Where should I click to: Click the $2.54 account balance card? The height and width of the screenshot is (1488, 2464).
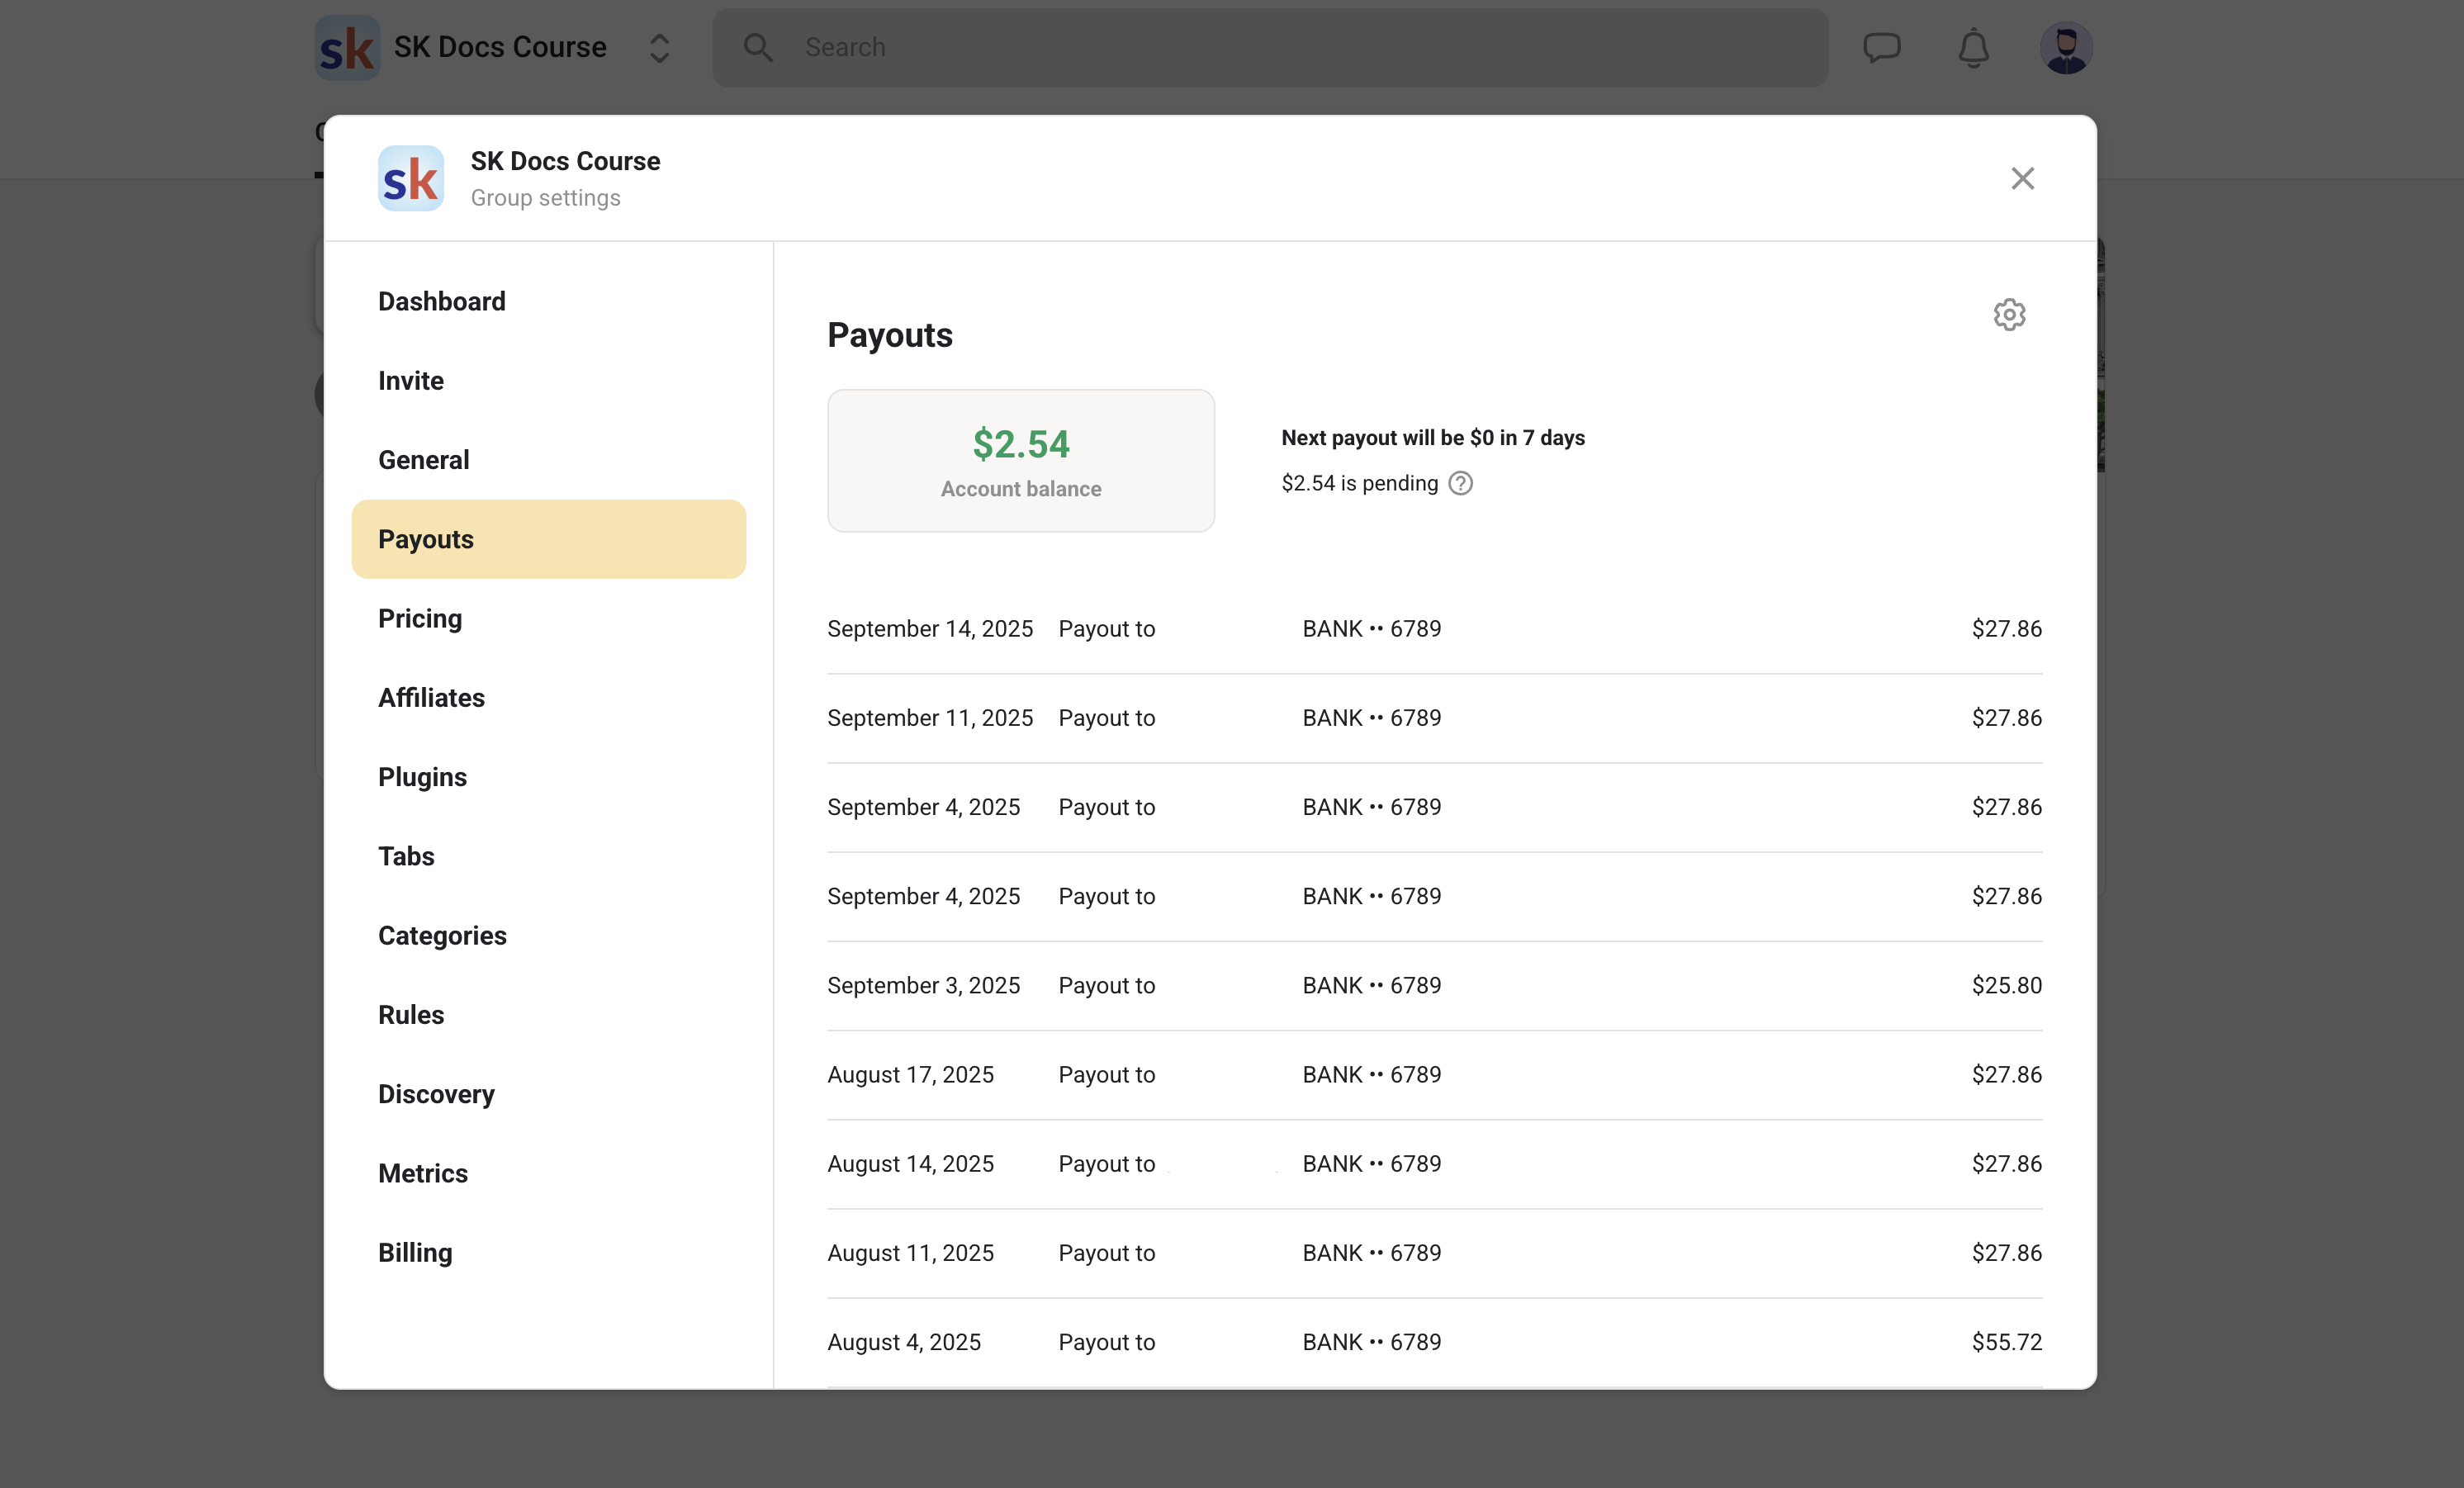pos(1020,461)
